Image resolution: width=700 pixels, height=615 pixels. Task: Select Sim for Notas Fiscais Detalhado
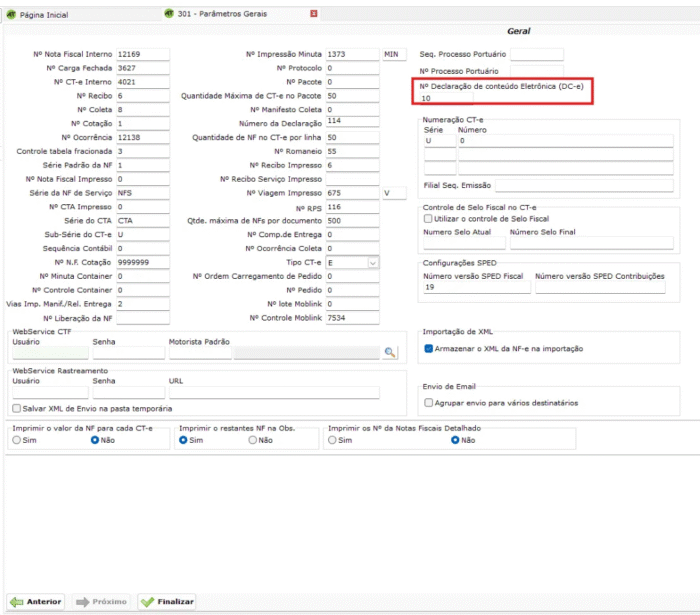pyautogui.click(x=334, y=440)
